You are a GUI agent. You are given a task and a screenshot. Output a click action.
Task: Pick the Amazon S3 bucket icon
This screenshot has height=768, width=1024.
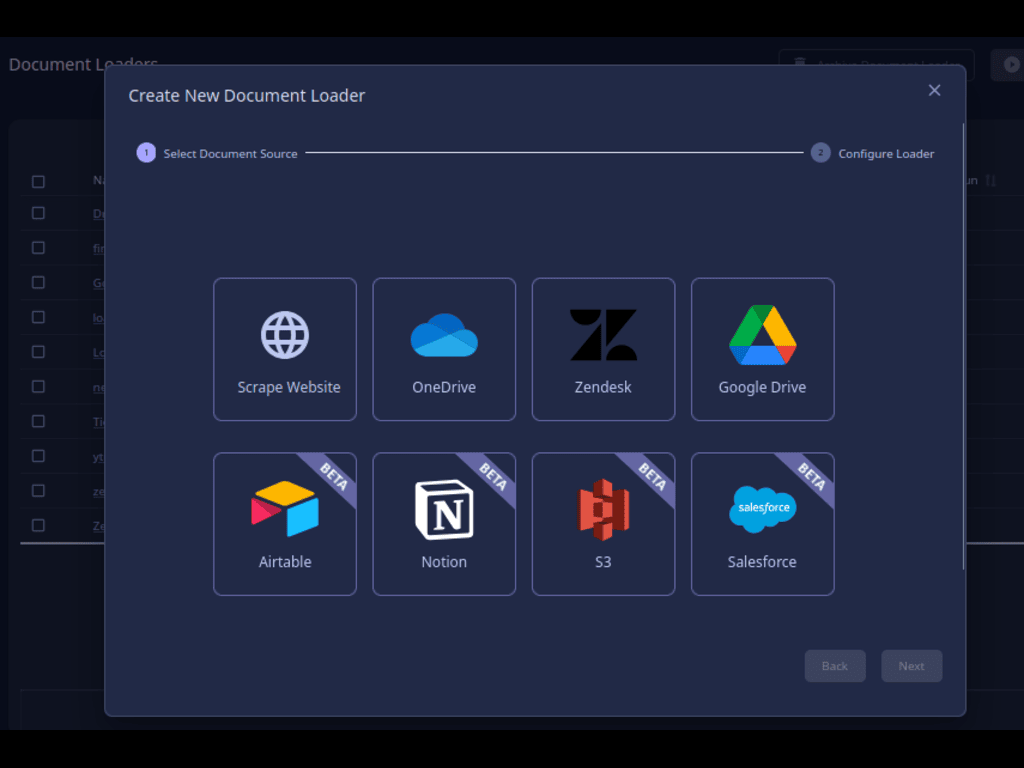[603, 509]
